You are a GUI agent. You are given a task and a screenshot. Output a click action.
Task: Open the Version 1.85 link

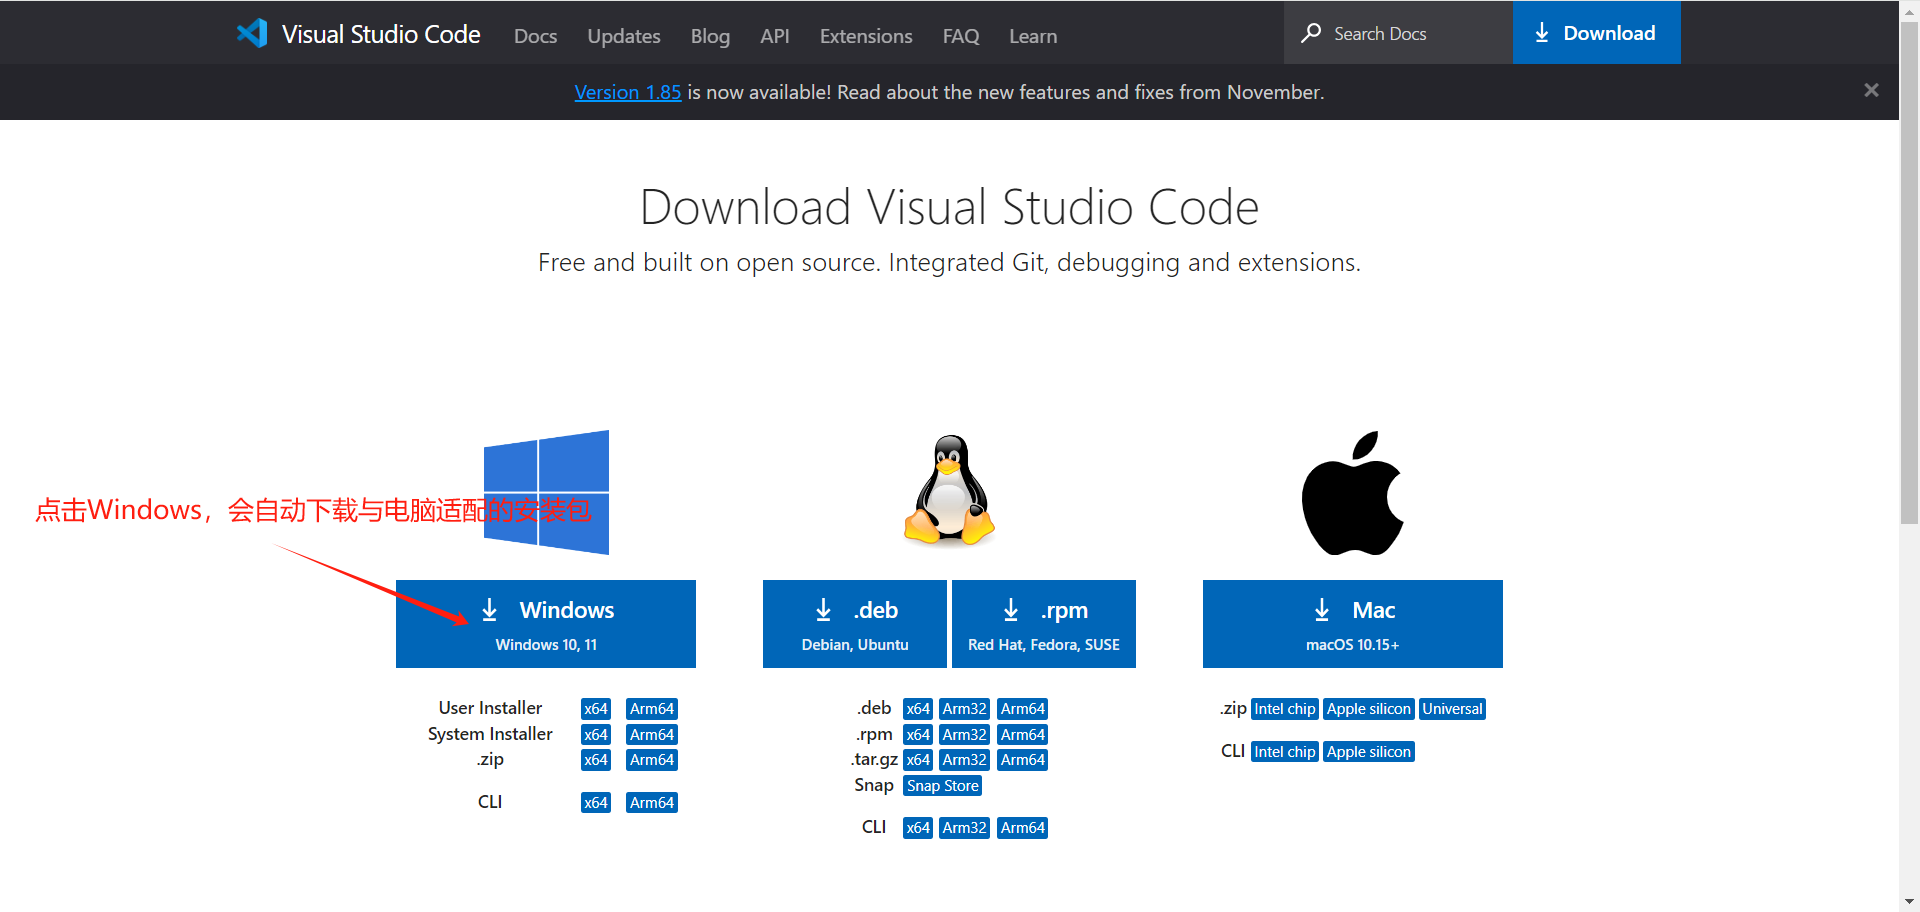(627, 92)
